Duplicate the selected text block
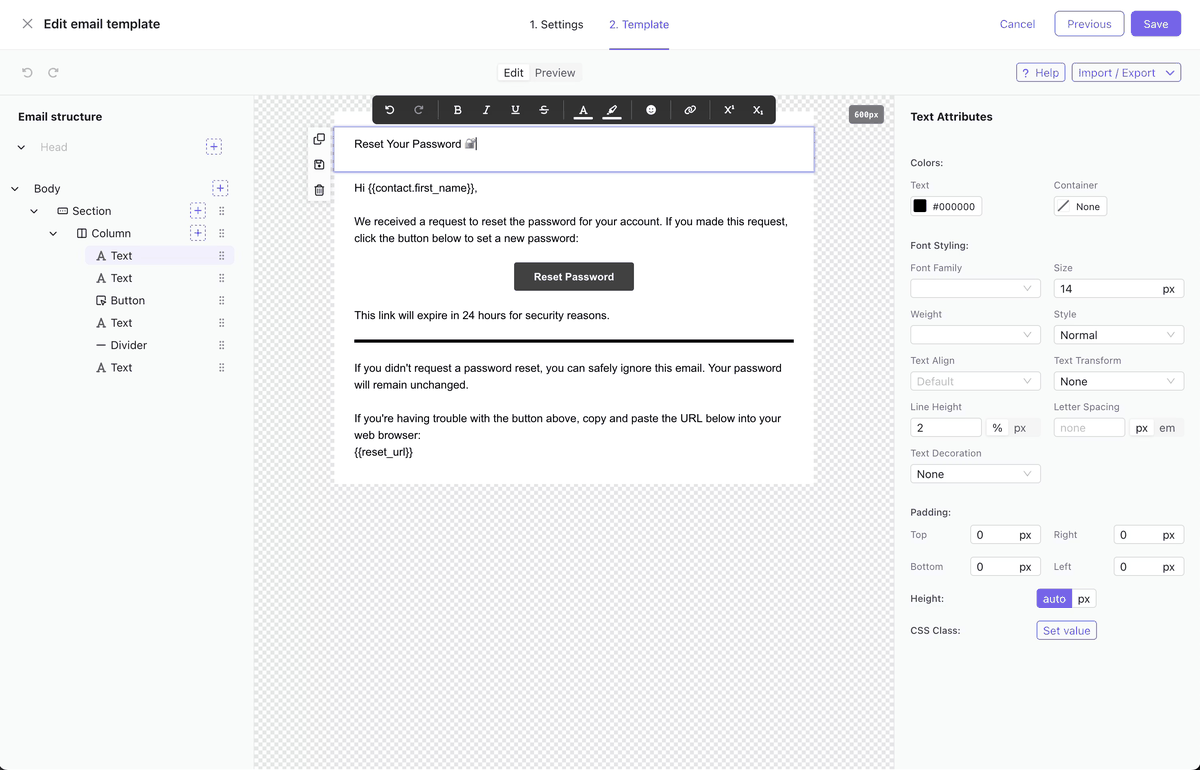 319,139
